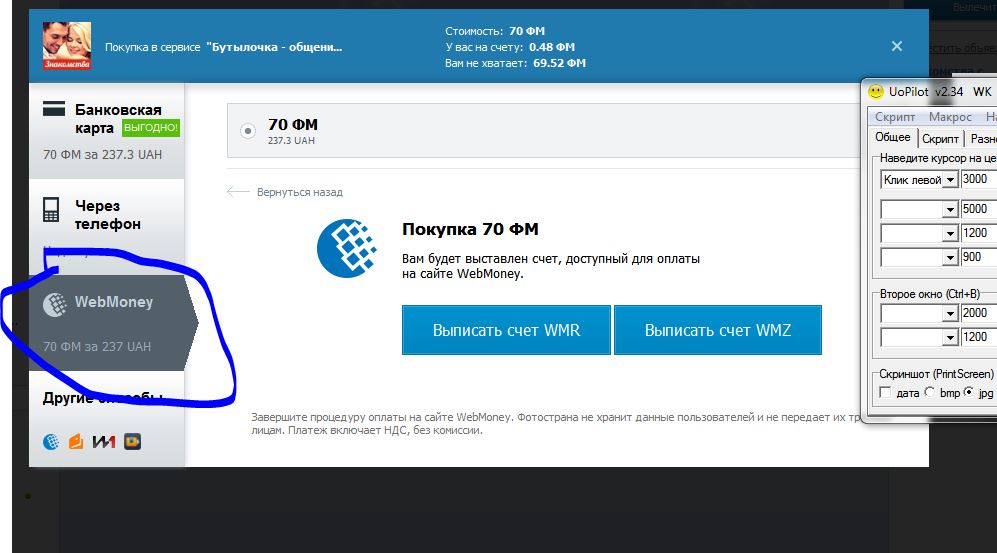The width and height of the screenshot is (997, 553).
Task: Click the large WebMoney logo
Action: pyautogui.click(x=347, y=248)
